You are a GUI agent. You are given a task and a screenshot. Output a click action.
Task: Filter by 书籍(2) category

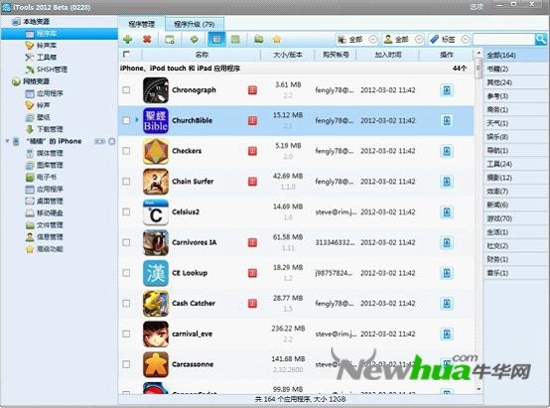516,69
